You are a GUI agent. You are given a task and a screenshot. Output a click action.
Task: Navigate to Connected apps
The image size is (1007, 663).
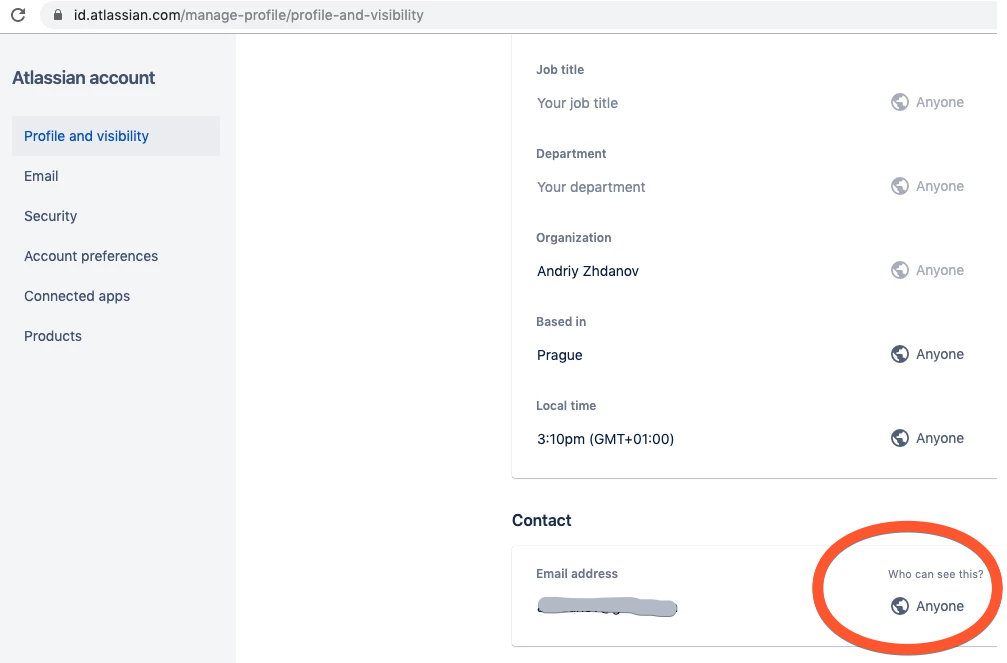77,296
